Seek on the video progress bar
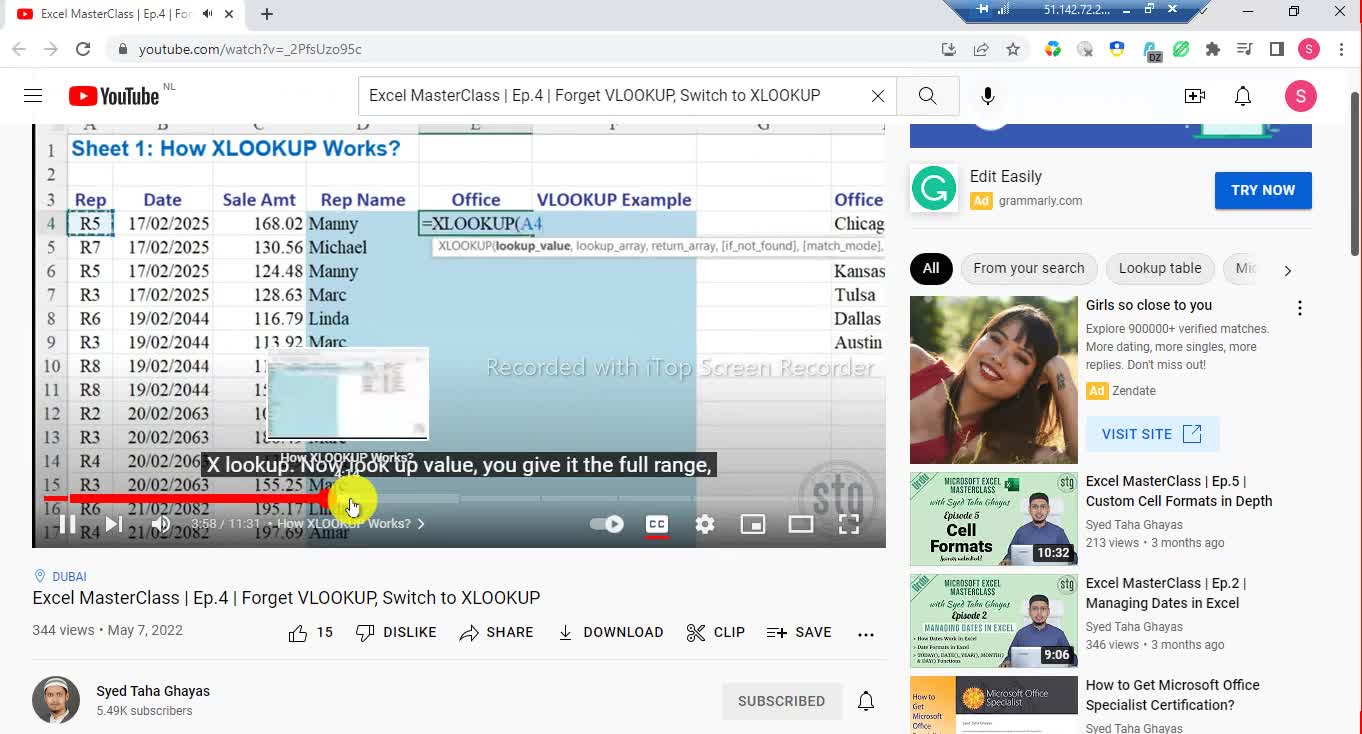 [x=459, y=498]
